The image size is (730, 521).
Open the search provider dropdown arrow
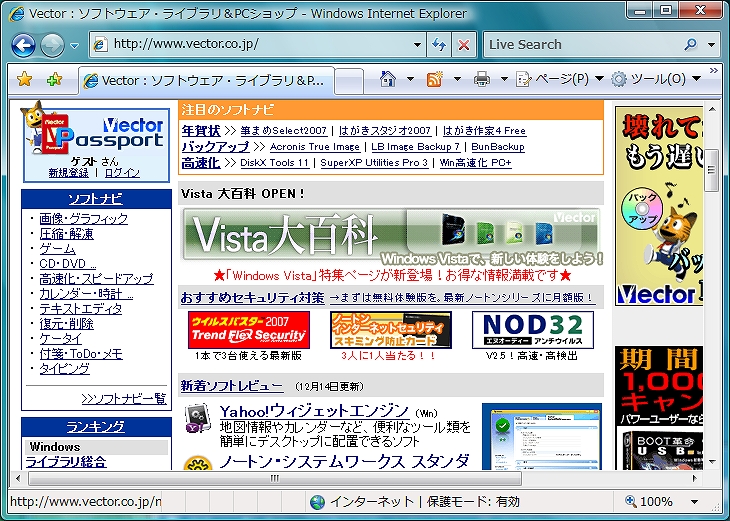click(x=711, y=45)
